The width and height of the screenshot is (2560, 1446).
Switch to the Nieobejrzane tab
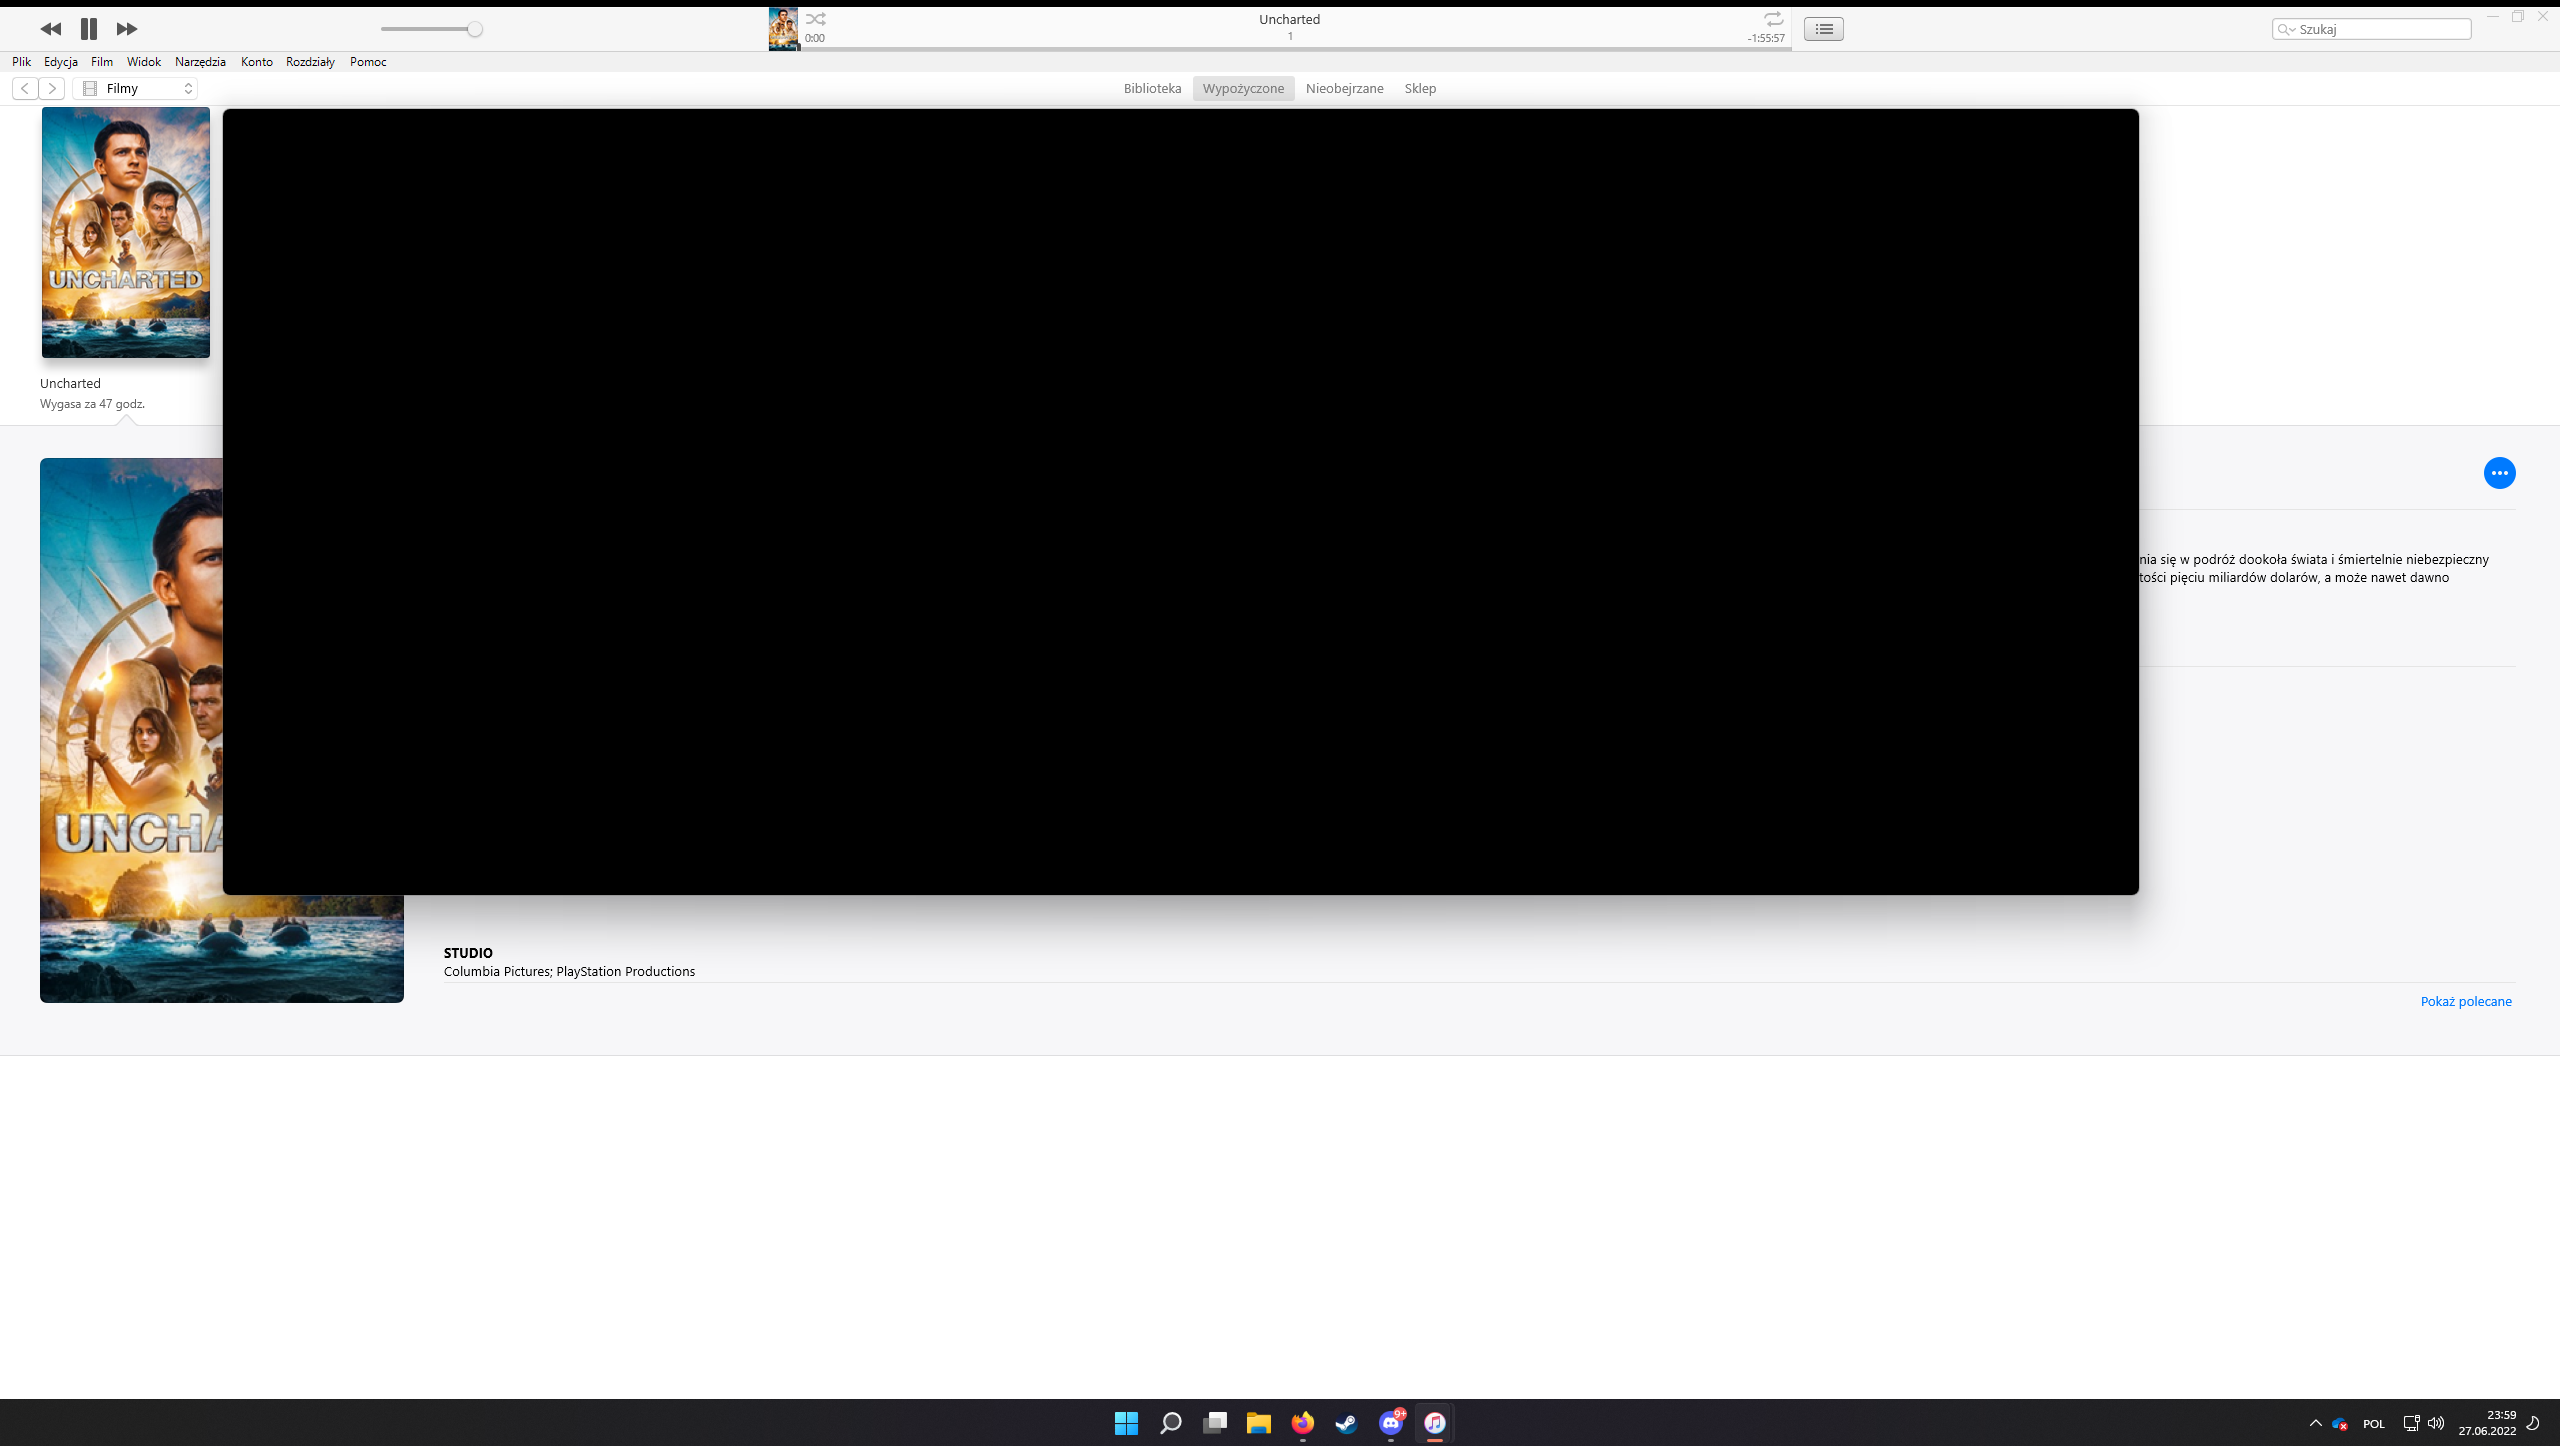pos(1344,88)
